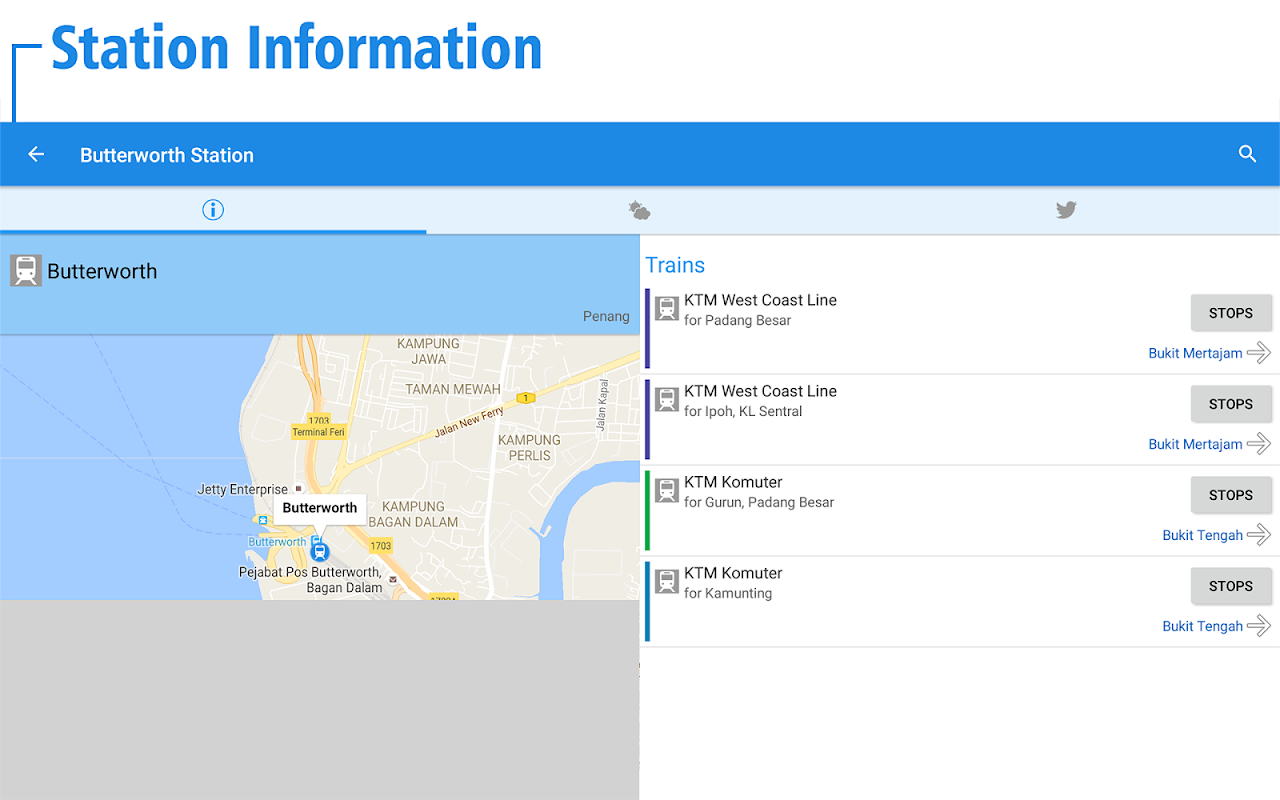The width and height of the screenshot is (1280, 800).
Task: Show stops for Ipoh, KL Sentral line
Action: (x=1231, y=404)
